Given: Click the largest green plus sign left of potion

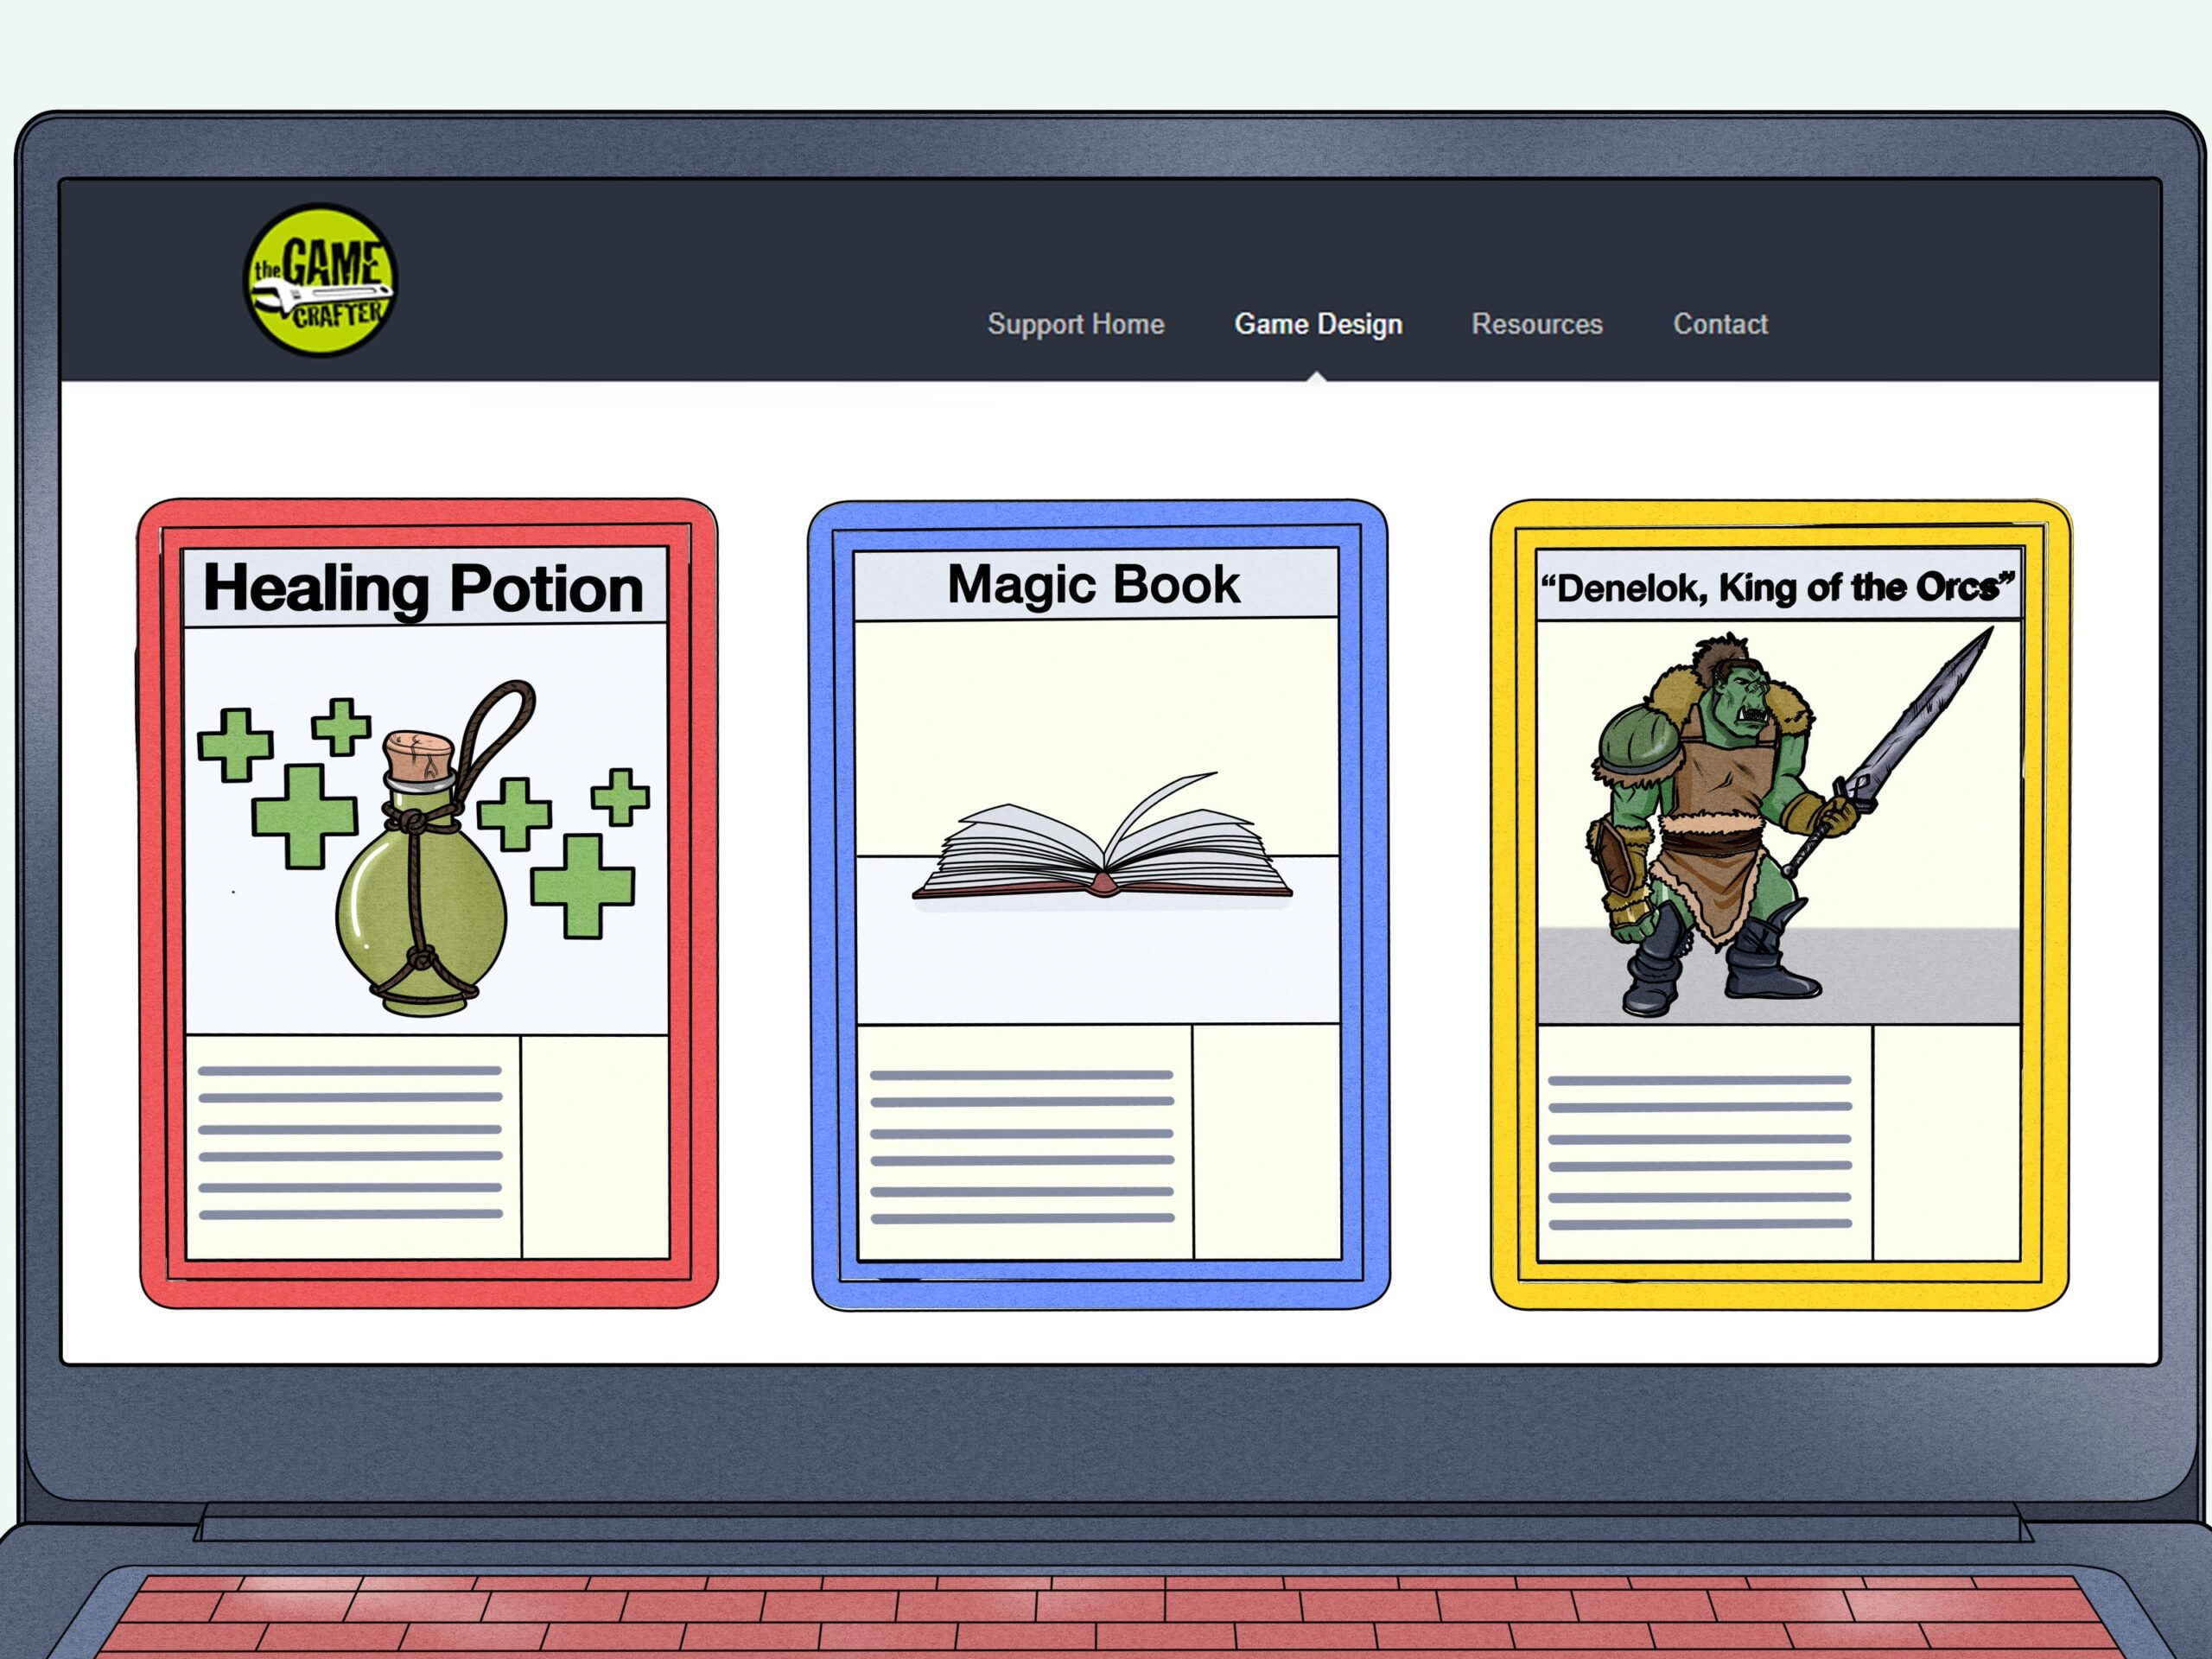Looking at the screenshot, I should pyautogui.click(x=304, y=815).
